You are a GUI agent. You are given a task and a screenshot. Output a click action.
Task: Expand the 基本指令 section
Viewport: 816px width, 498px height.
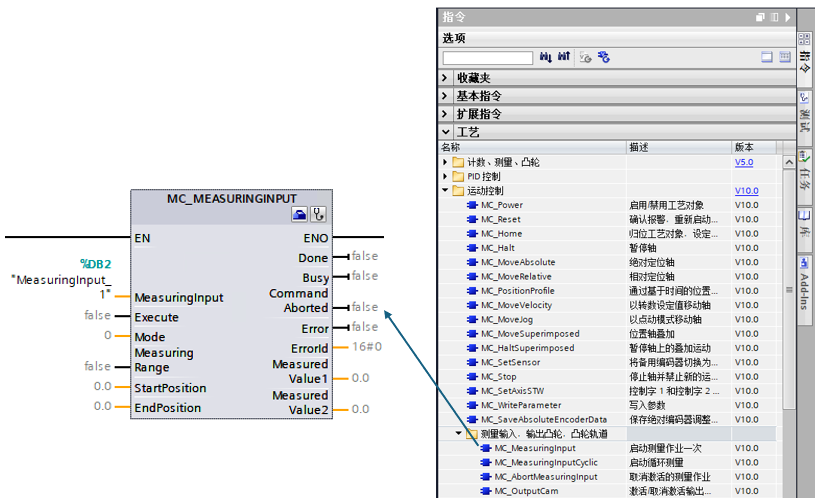[x=445, y=96]
